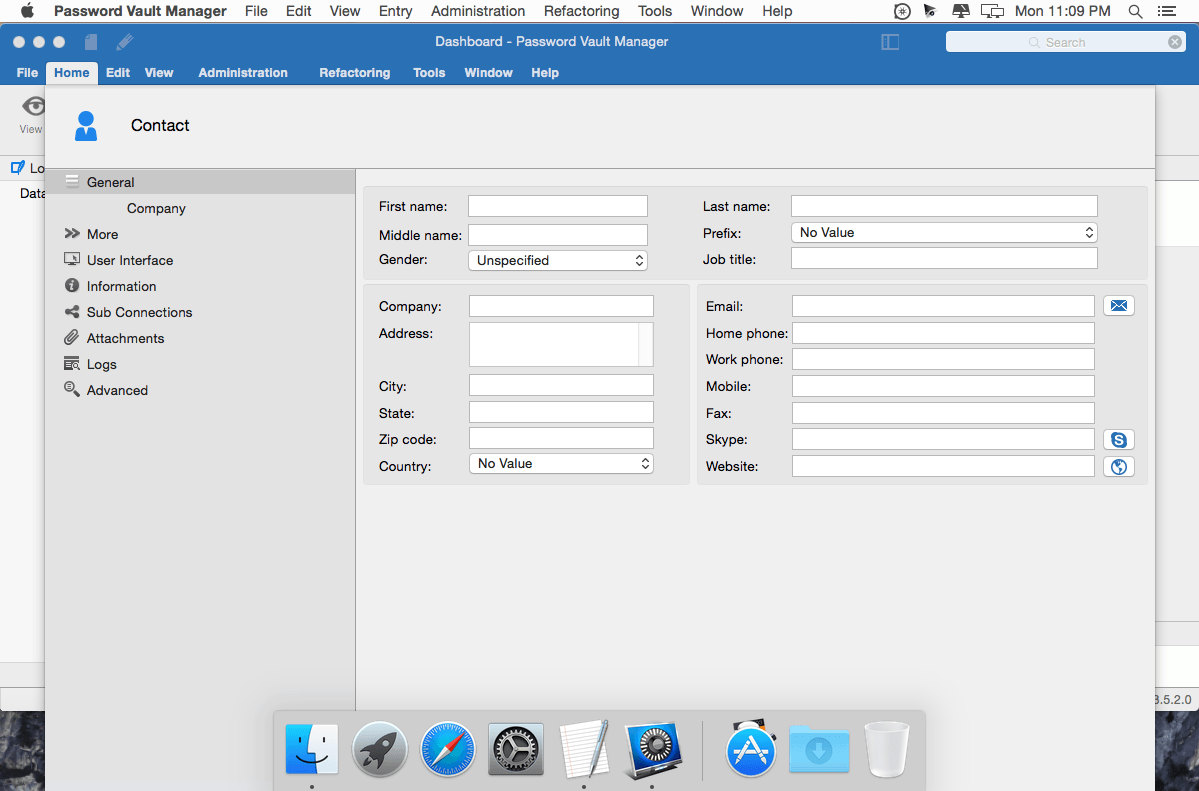Open App Store from the Dock
The height and width of the screenshot is (791, 1199).
[751, 749]
